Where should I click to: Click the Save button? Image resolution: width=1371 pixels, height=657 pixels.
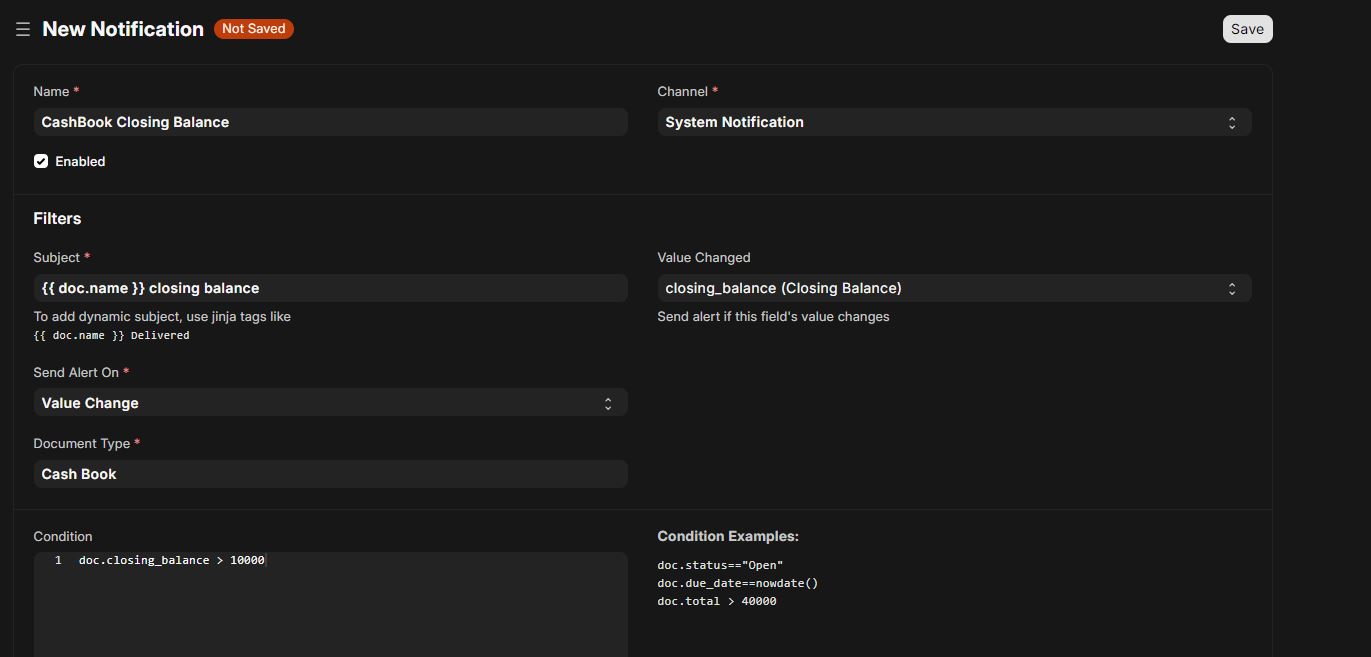pos(1247,29)
